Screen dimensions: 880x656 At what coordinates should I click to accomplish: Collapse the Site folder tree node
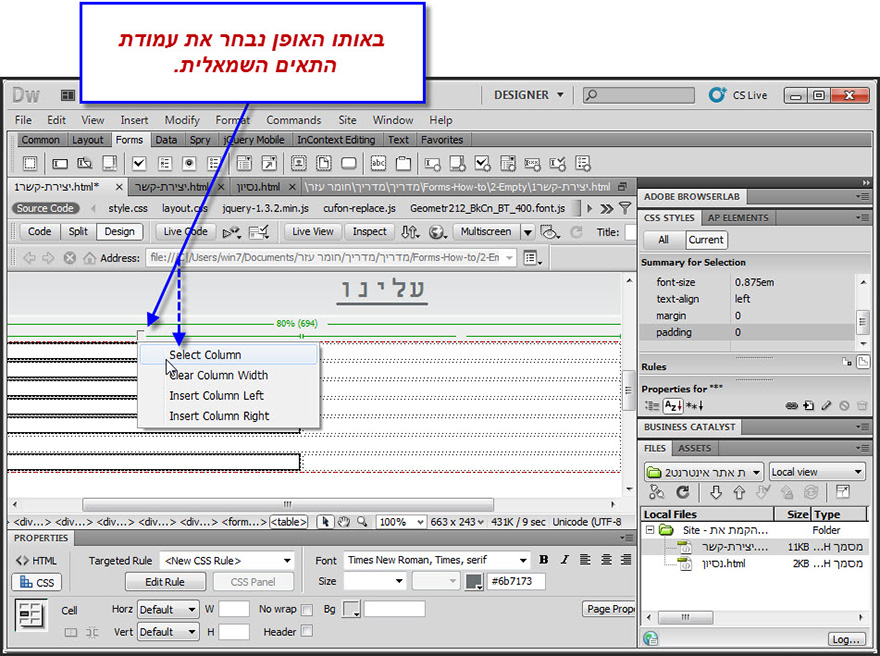click(650, 530)
